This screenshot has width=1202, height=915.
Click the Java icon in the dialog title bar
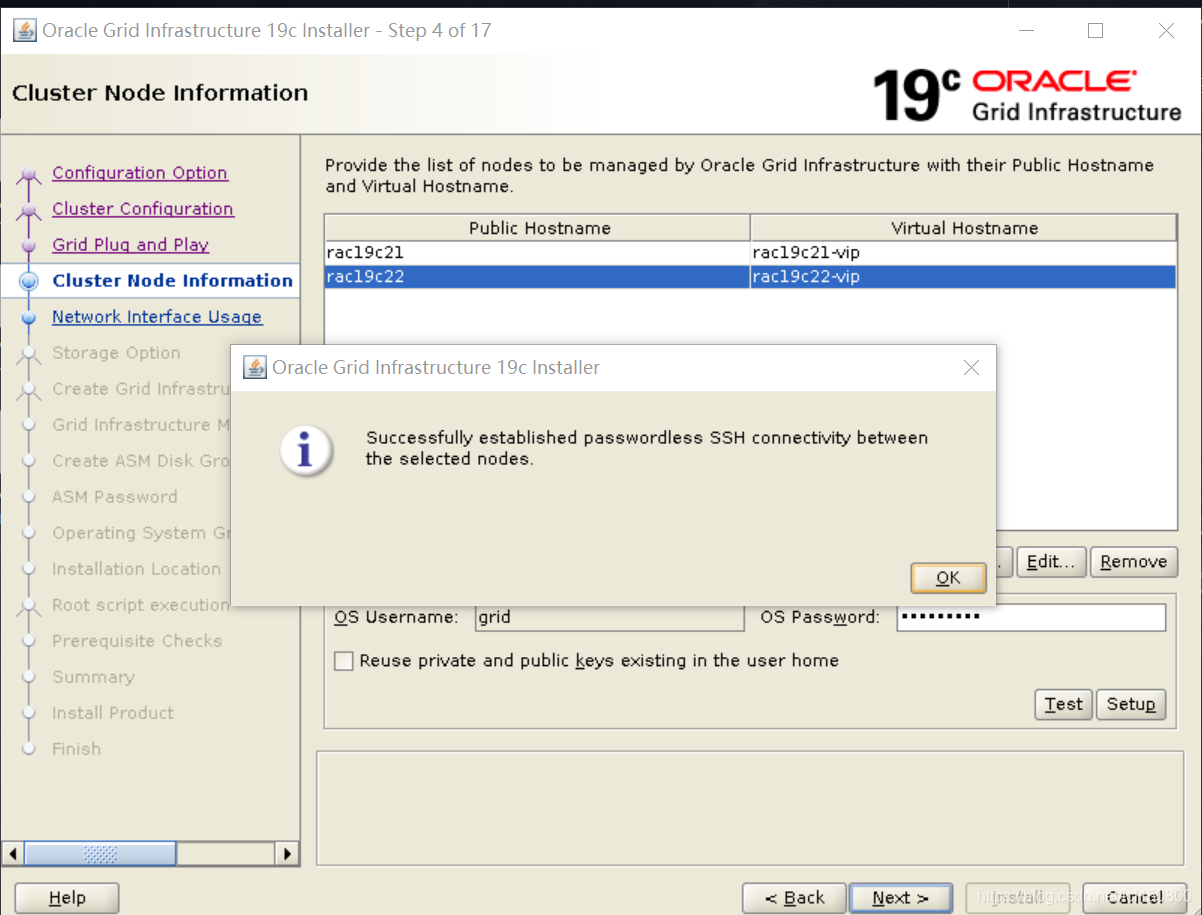coord(255,367)
